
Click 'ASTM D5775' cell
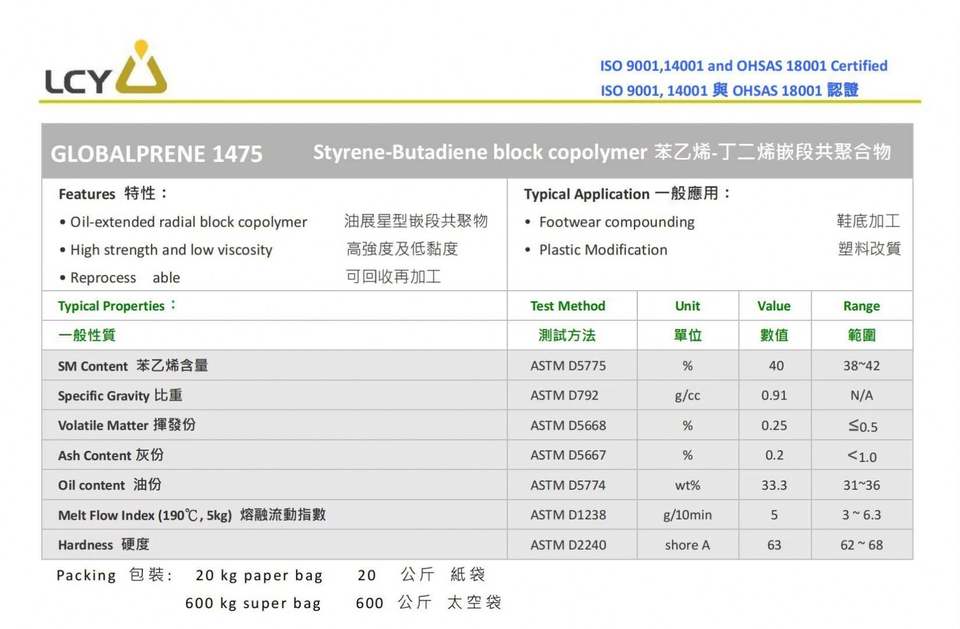point(568,366)
